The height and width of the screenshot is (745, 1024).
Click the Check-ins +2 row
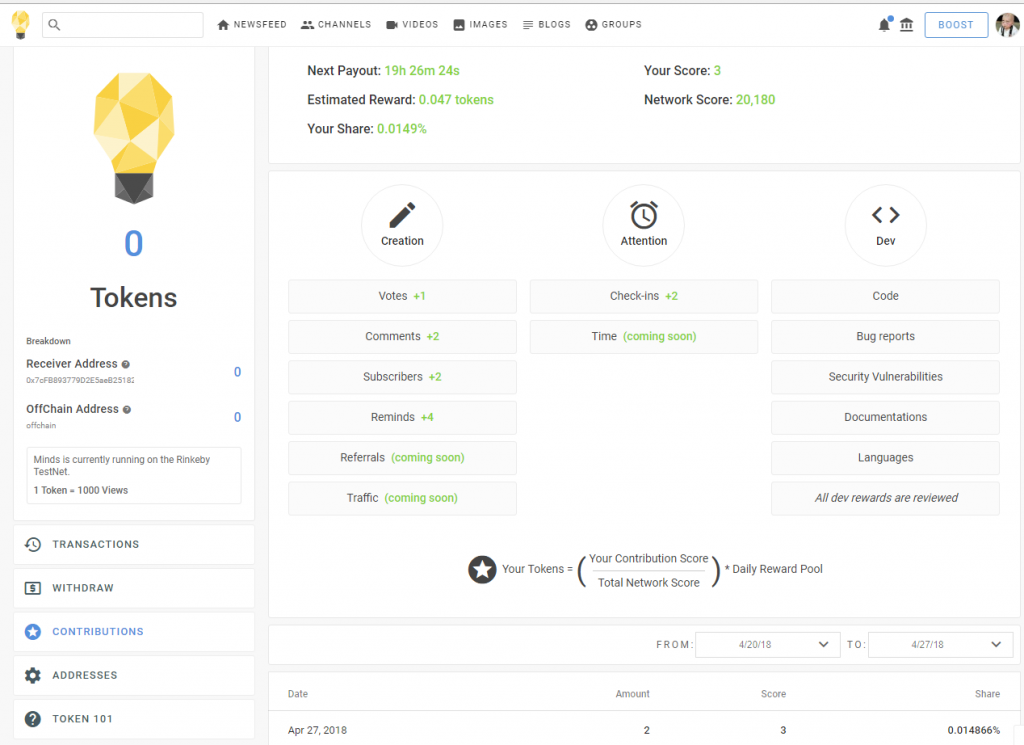[x=644, y=296]
